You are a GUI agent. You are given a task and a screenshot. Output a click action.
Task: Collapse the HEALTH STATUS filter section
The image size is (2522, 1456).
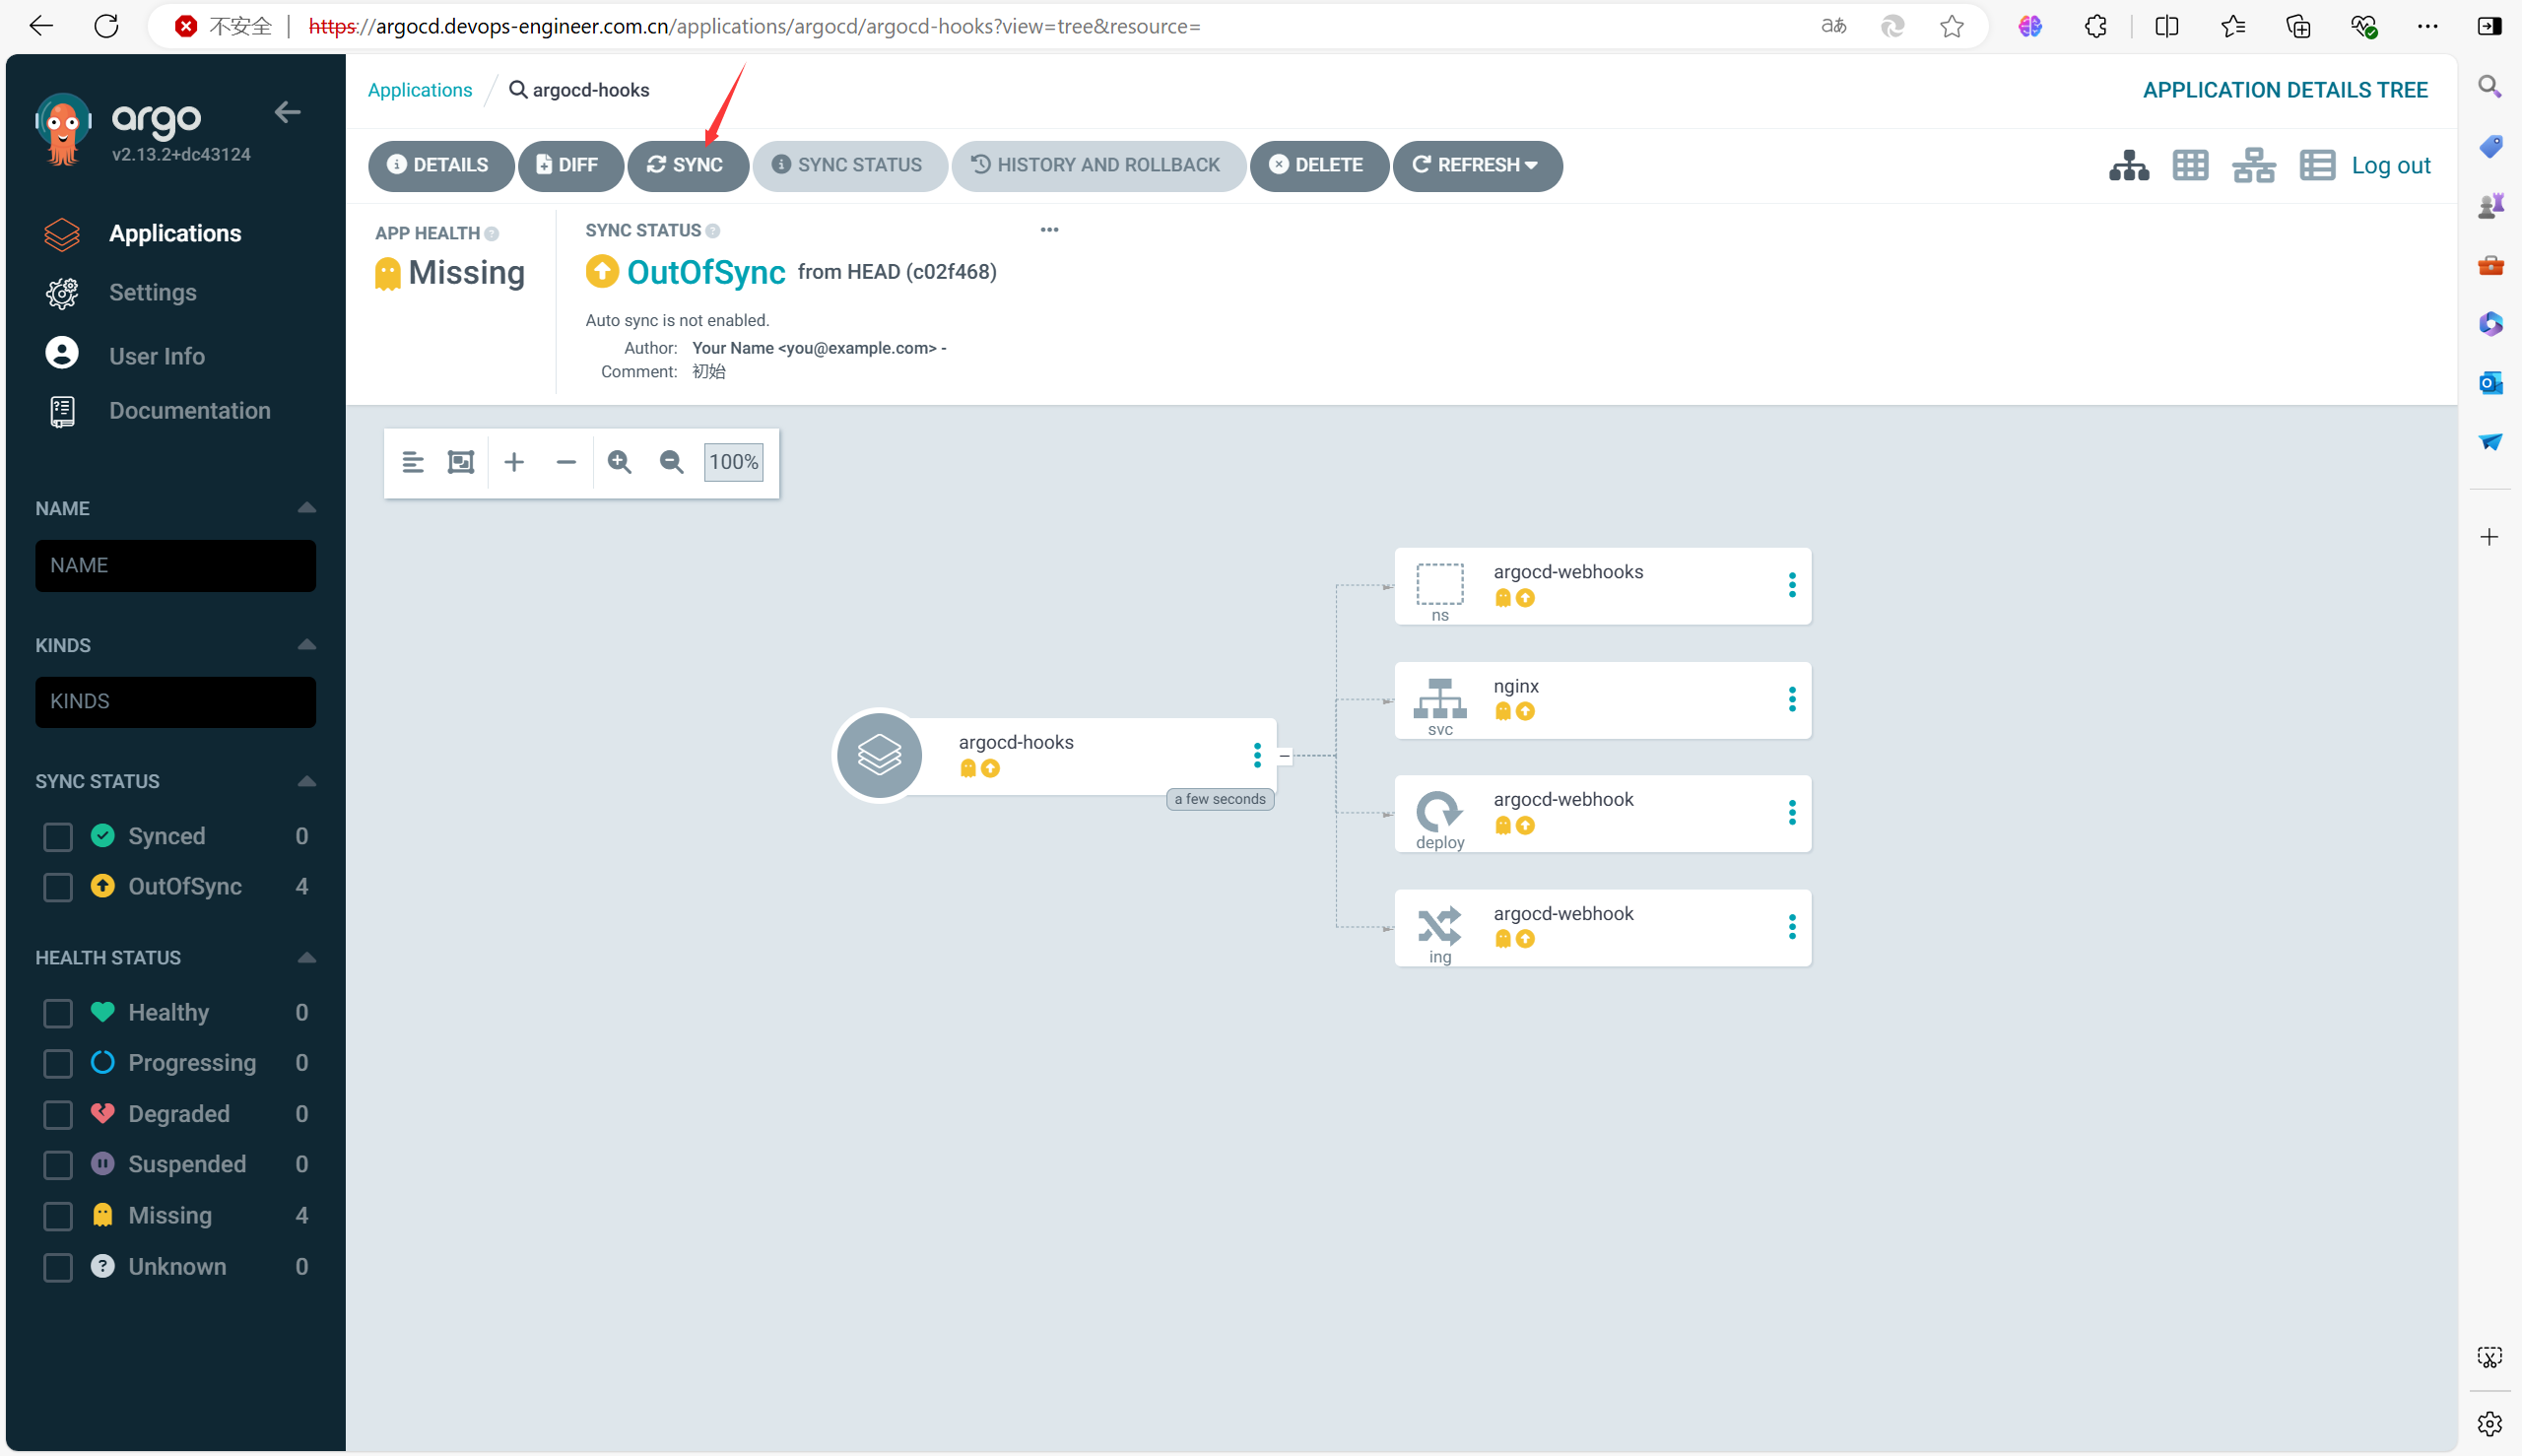[x=307, y=958]
